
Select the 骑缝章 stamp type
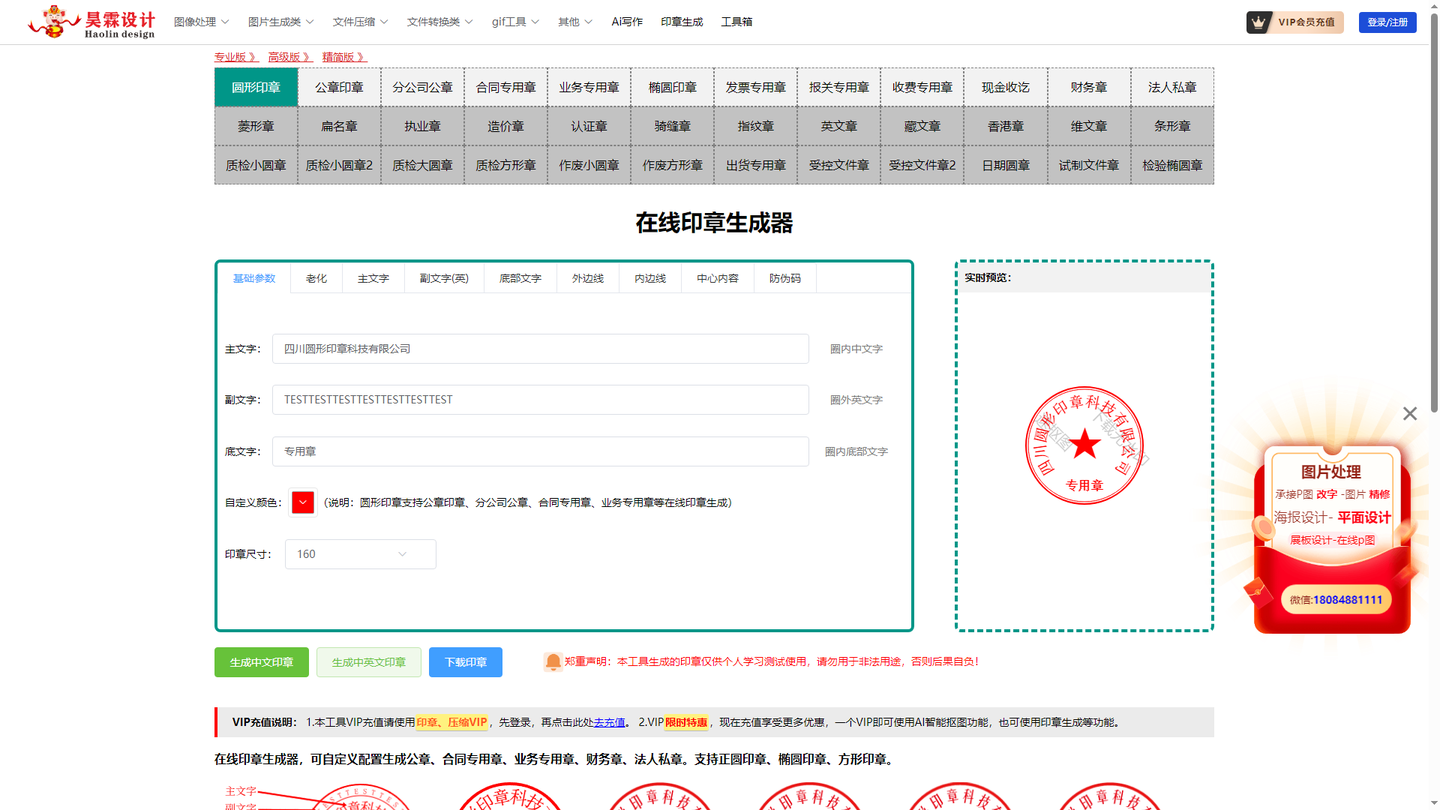click(x=672, y=126)
